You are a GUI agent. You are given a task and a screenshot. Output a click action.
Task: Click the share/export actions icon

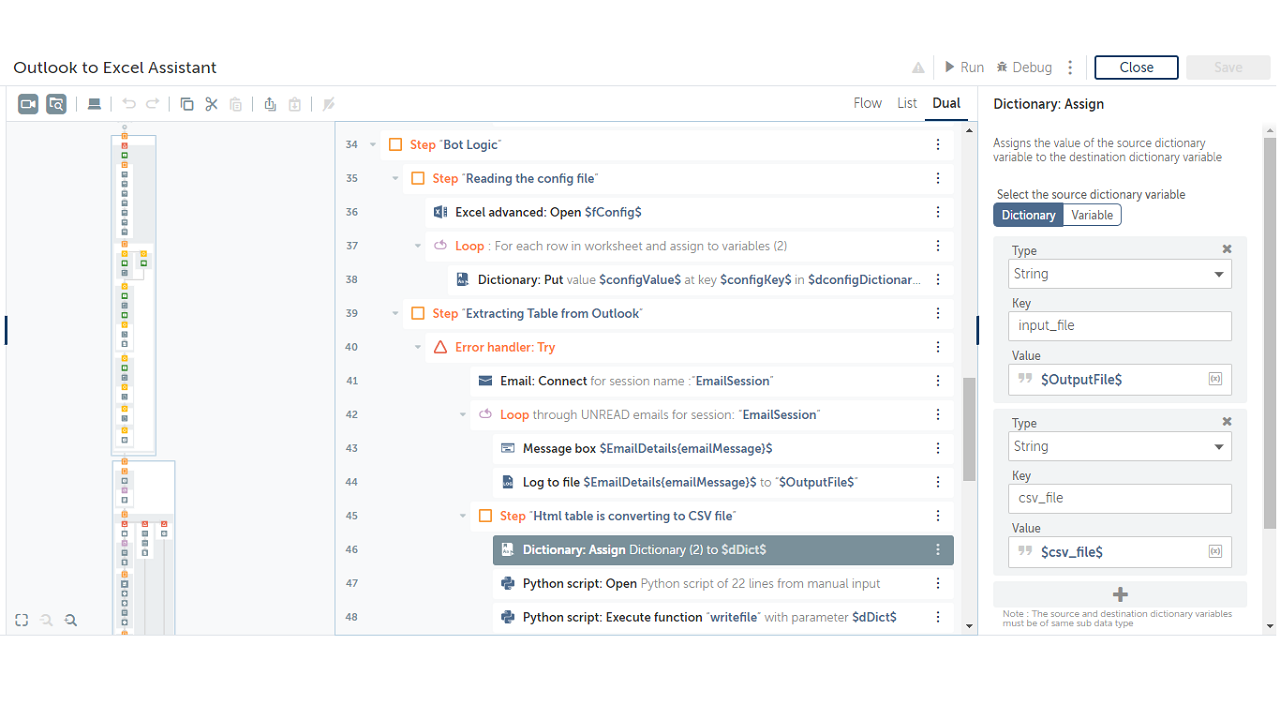coord(270,104)
